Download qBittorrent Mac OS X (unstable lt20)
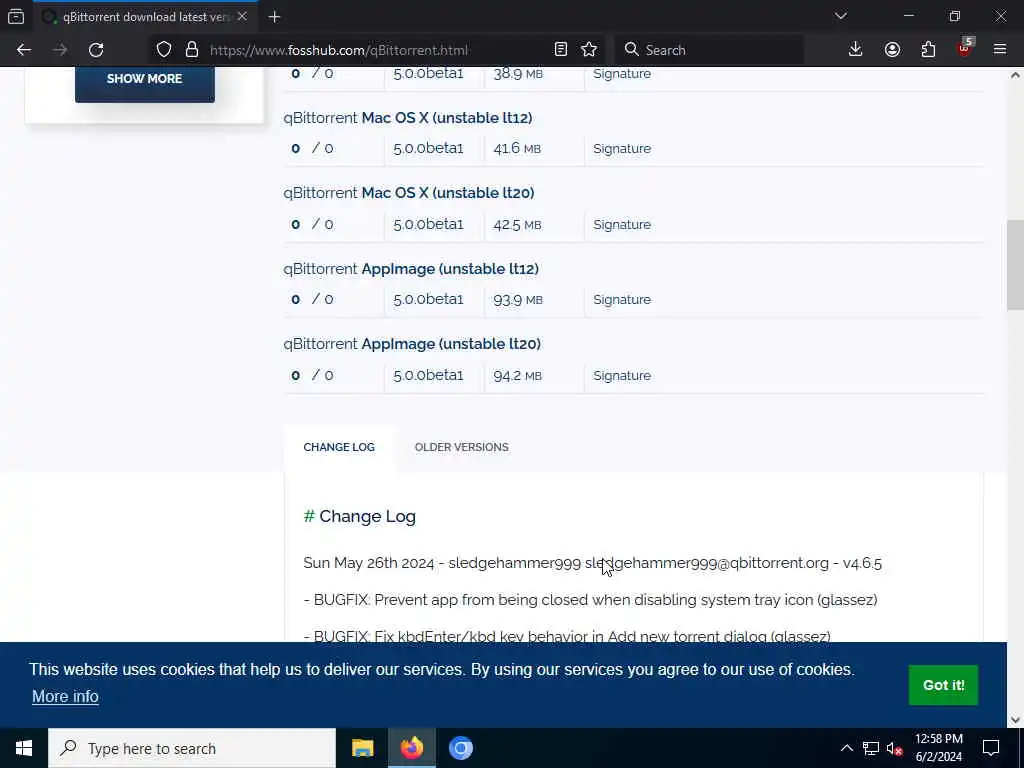The height and width of the screenshot is (768, 1024). pyautogui.click(x=409, y=193)
